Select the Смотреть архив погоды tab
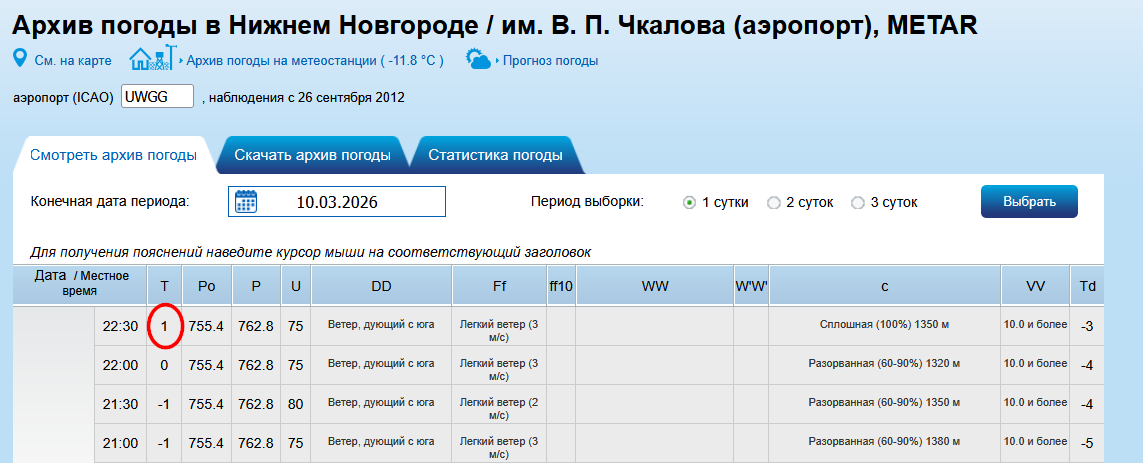The image size is (1143, 463). click(113, 155)
